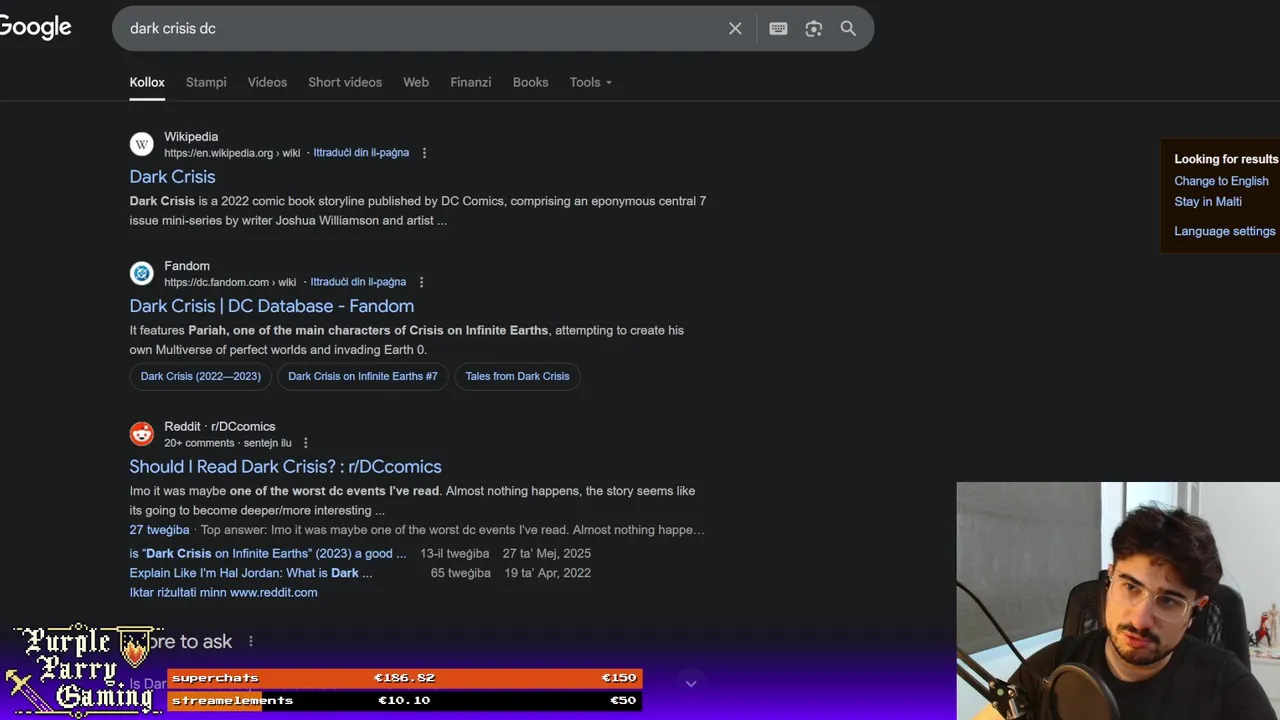Open the Tools dropdown
1280x720 pixels.
pyautogui.click(x=590, y=82)
